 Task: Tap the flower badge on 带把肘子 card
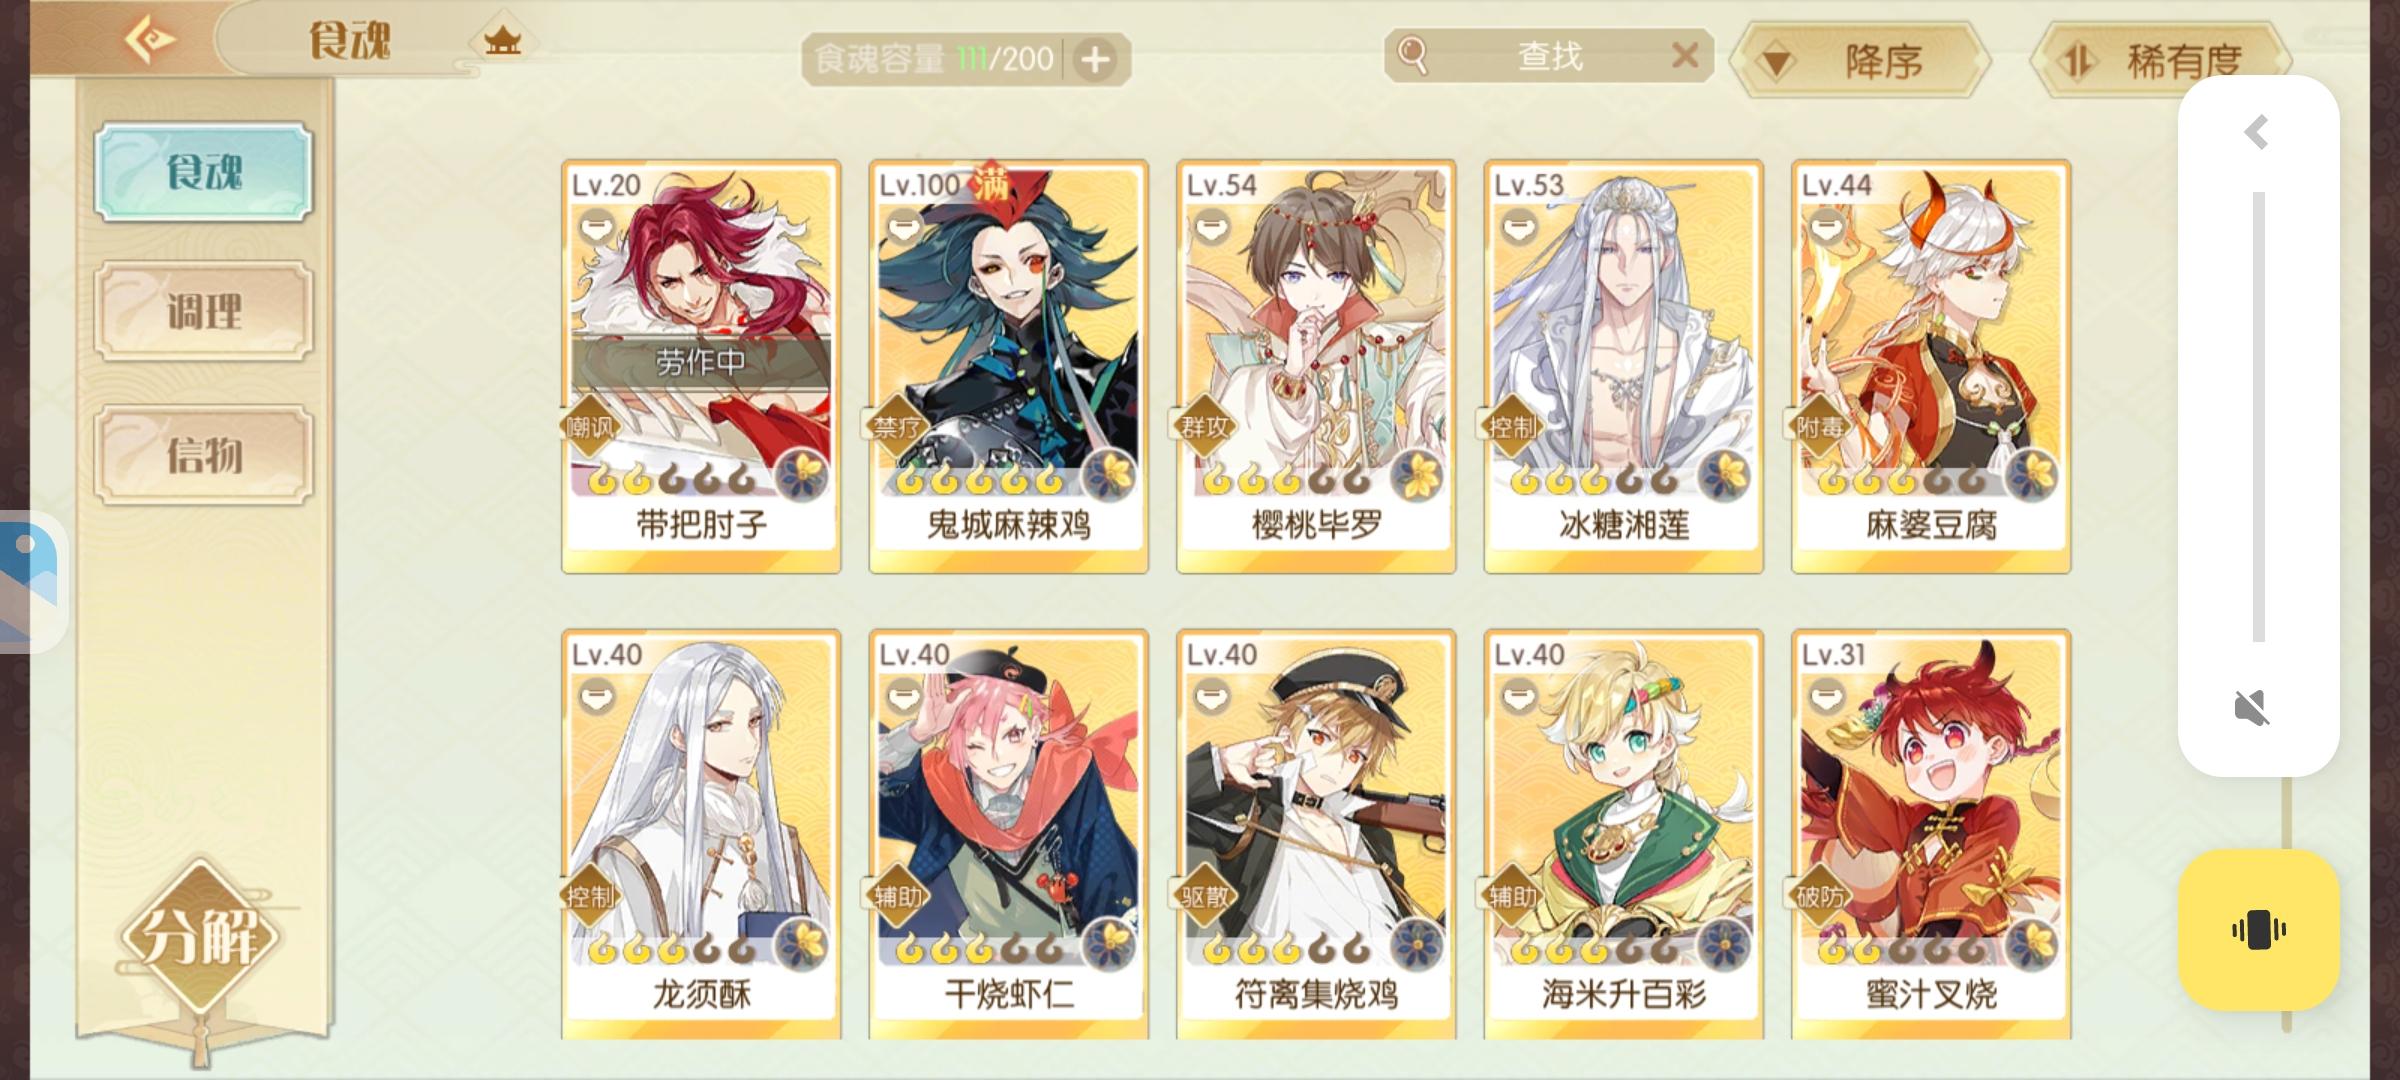pos(802,475)
